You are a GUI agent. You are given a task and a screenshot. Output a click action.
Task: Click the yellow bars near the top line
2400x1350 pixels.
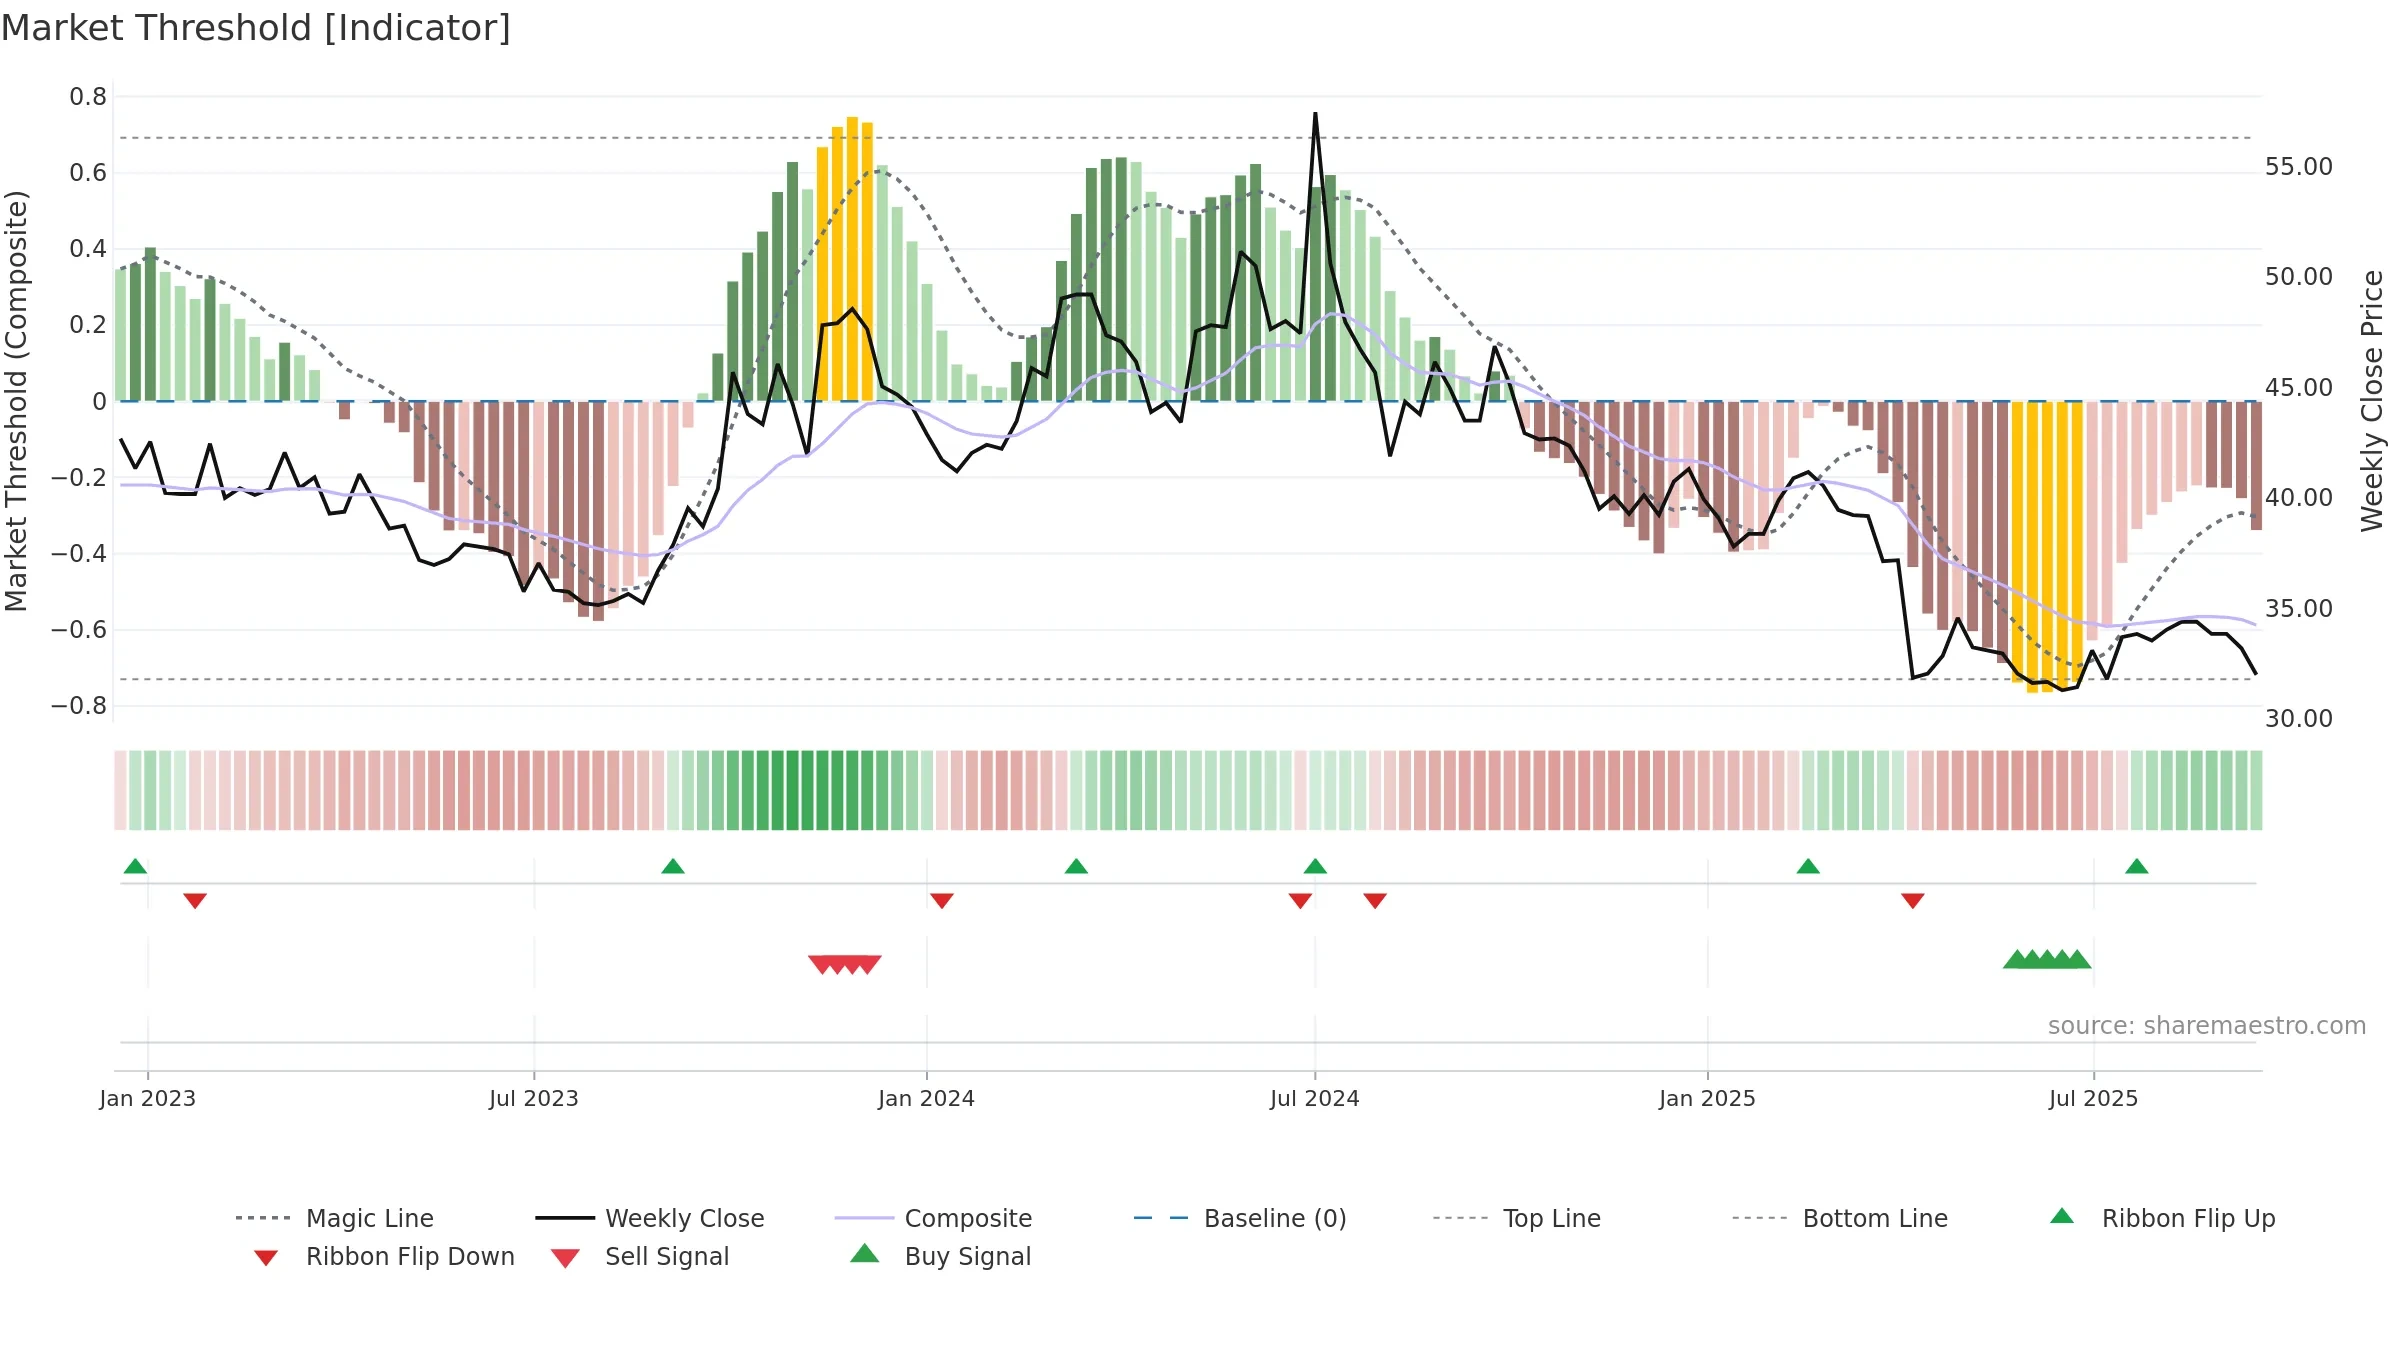845,259
